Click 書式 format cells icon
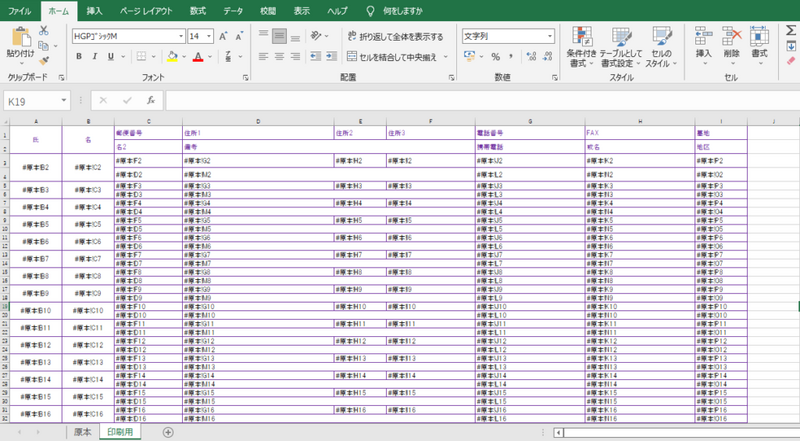 coord(759,46)
